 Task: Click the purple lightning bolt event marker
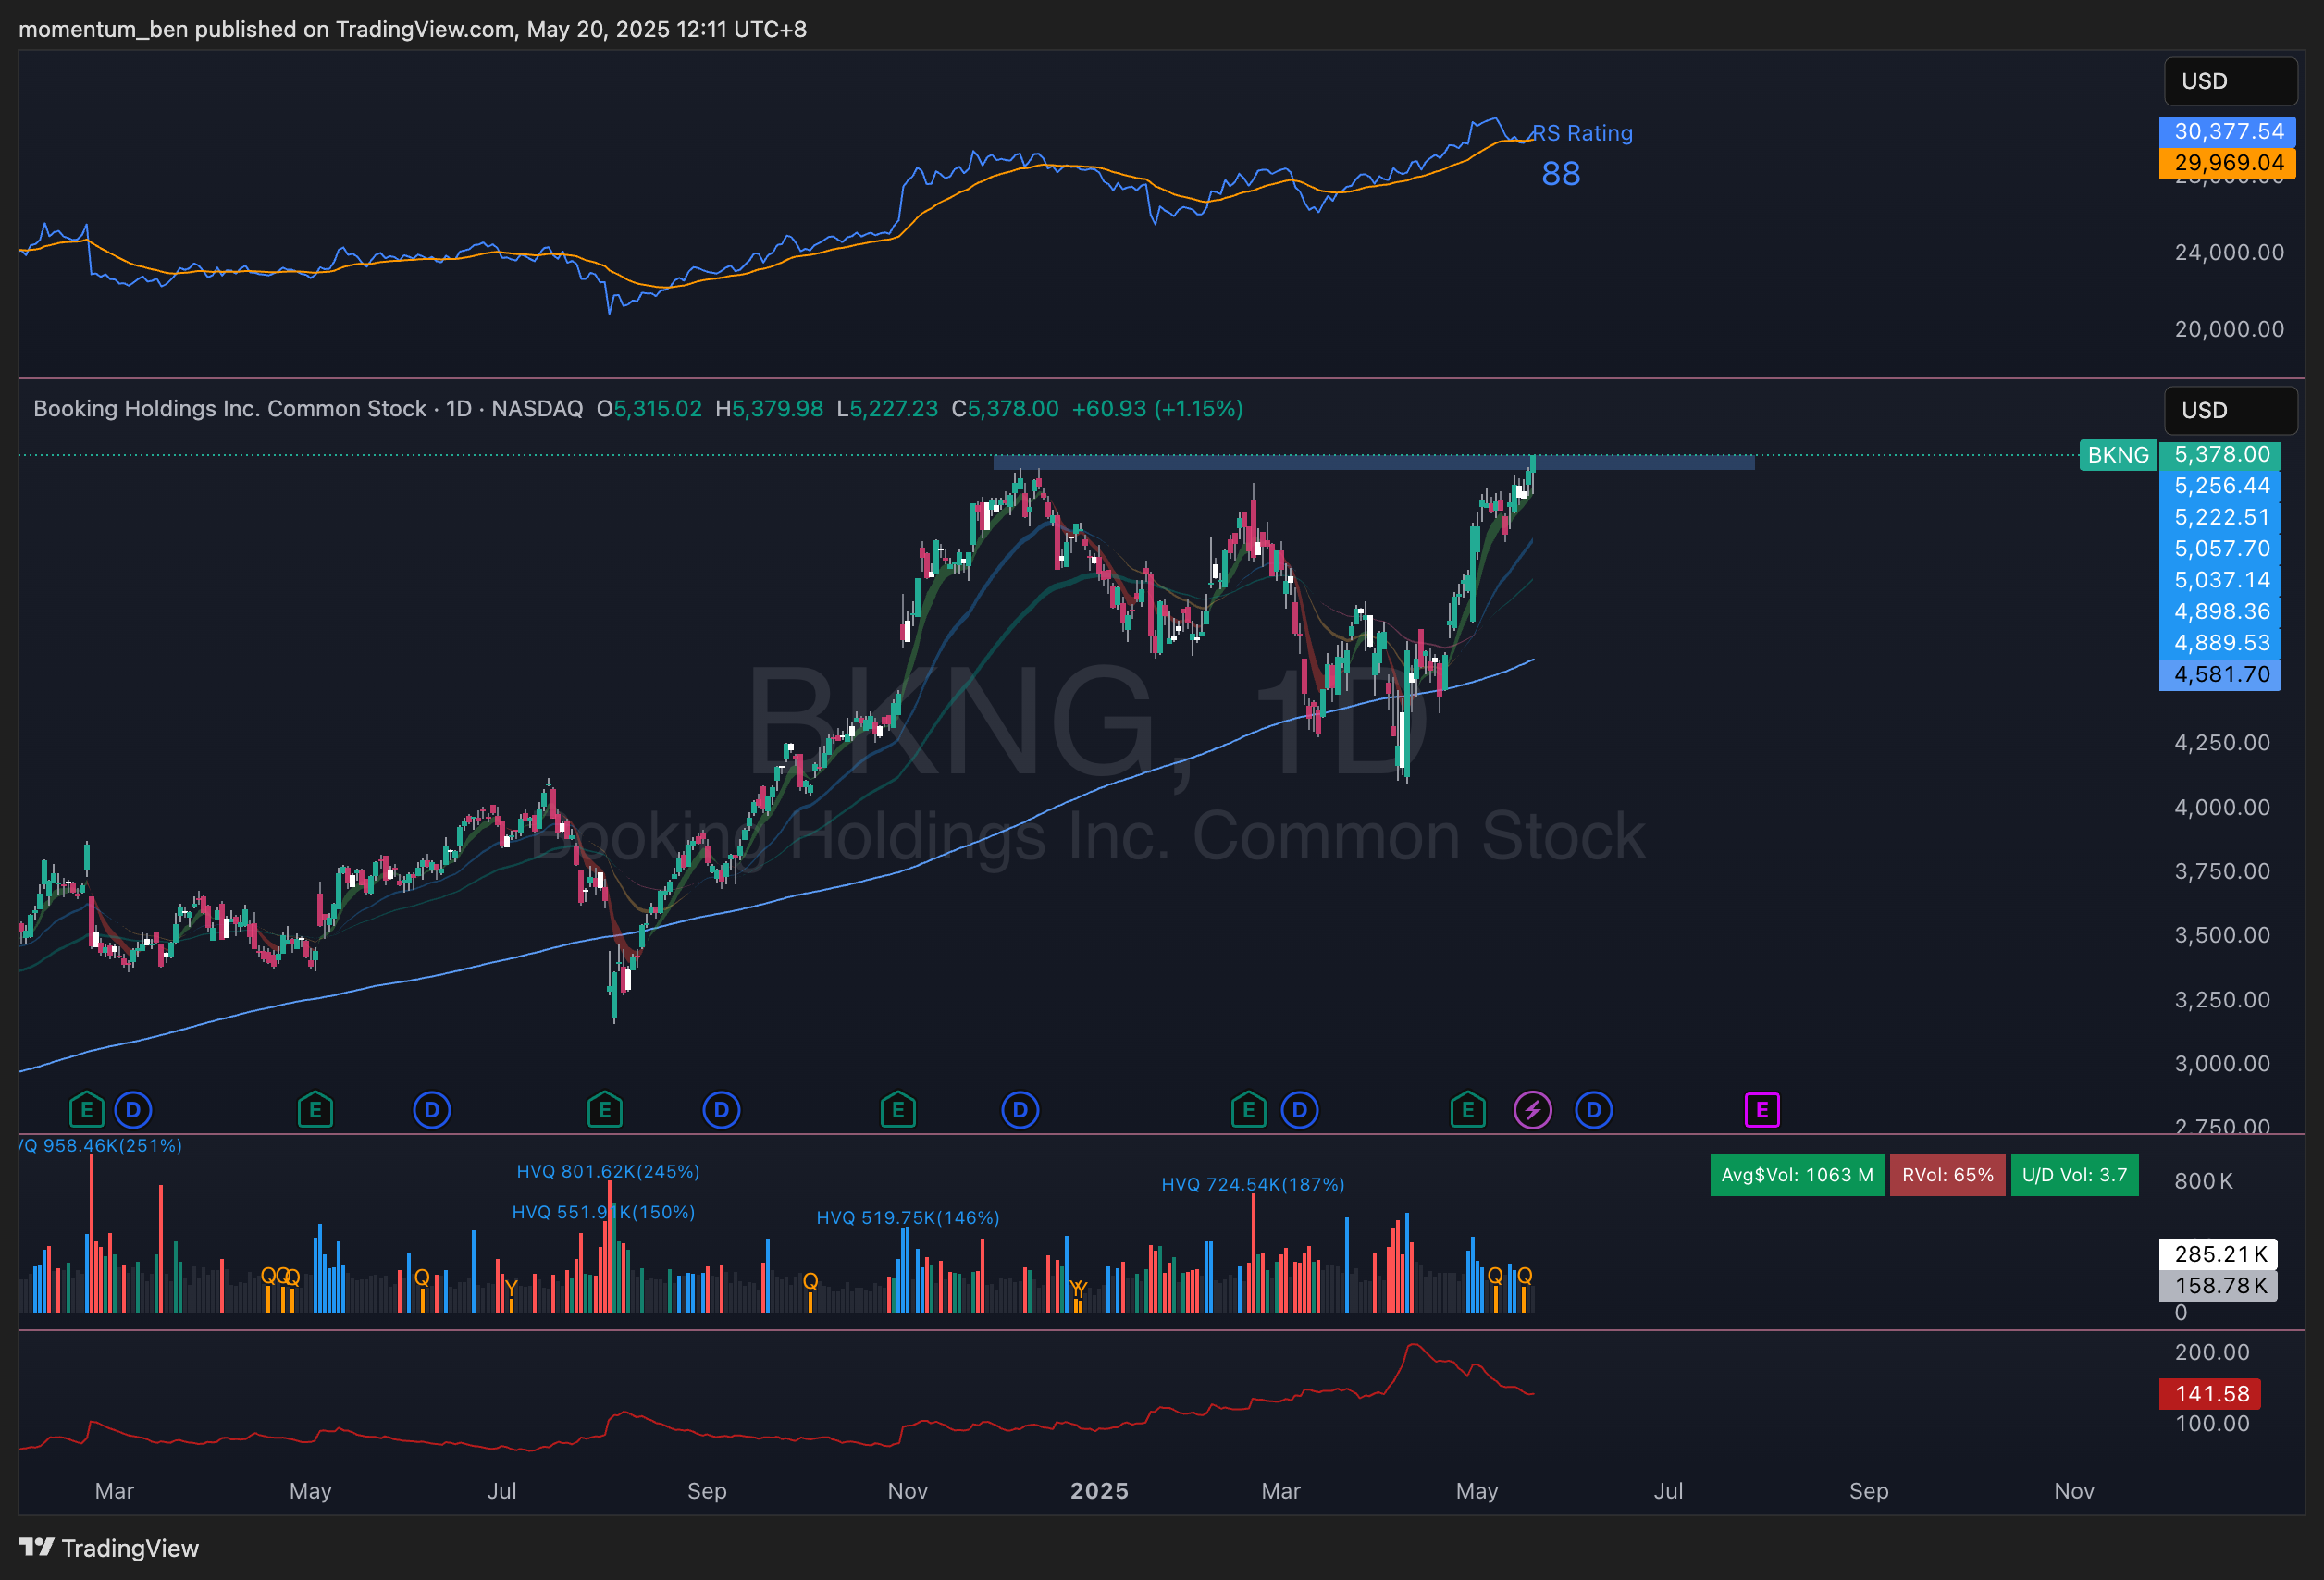point(1532,1110)
